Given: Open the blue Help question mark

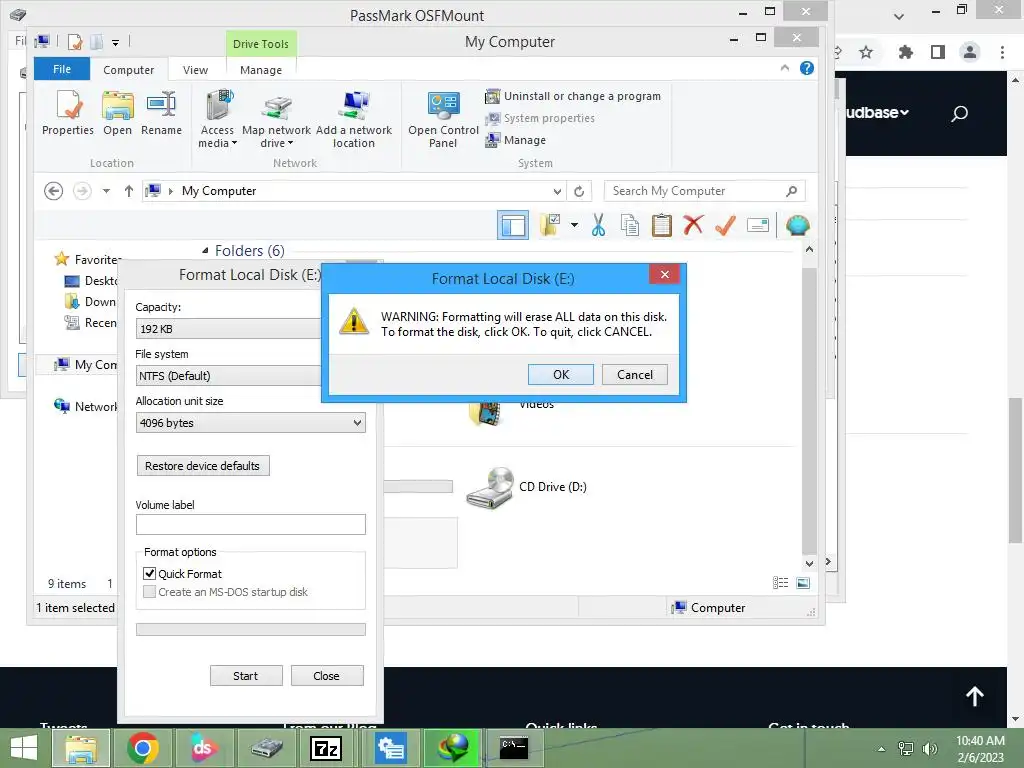Looking at the screenshot, I should click(x=807, y=68).
